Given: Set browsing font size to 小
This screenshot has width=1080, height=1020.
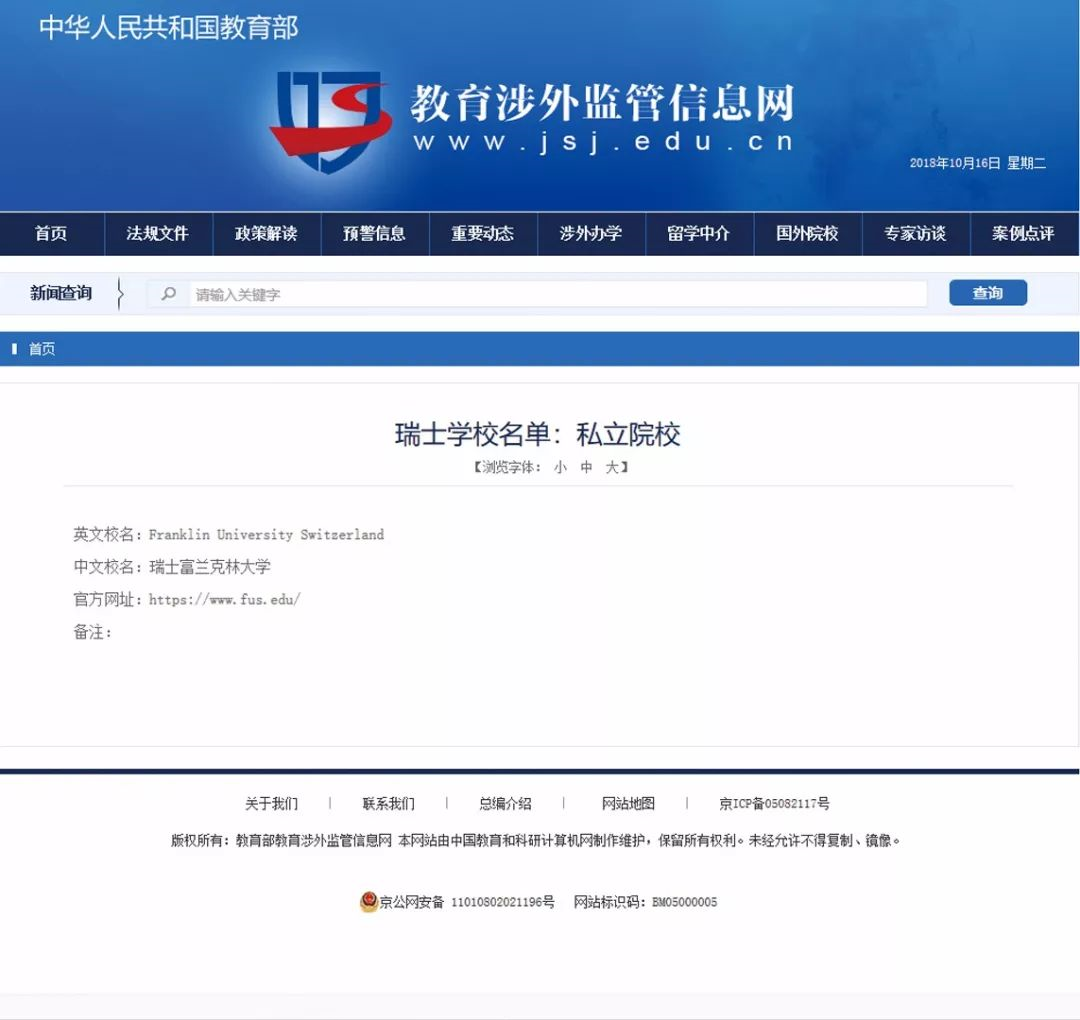Looking at the screenshot, I should (x=560, y=467).
